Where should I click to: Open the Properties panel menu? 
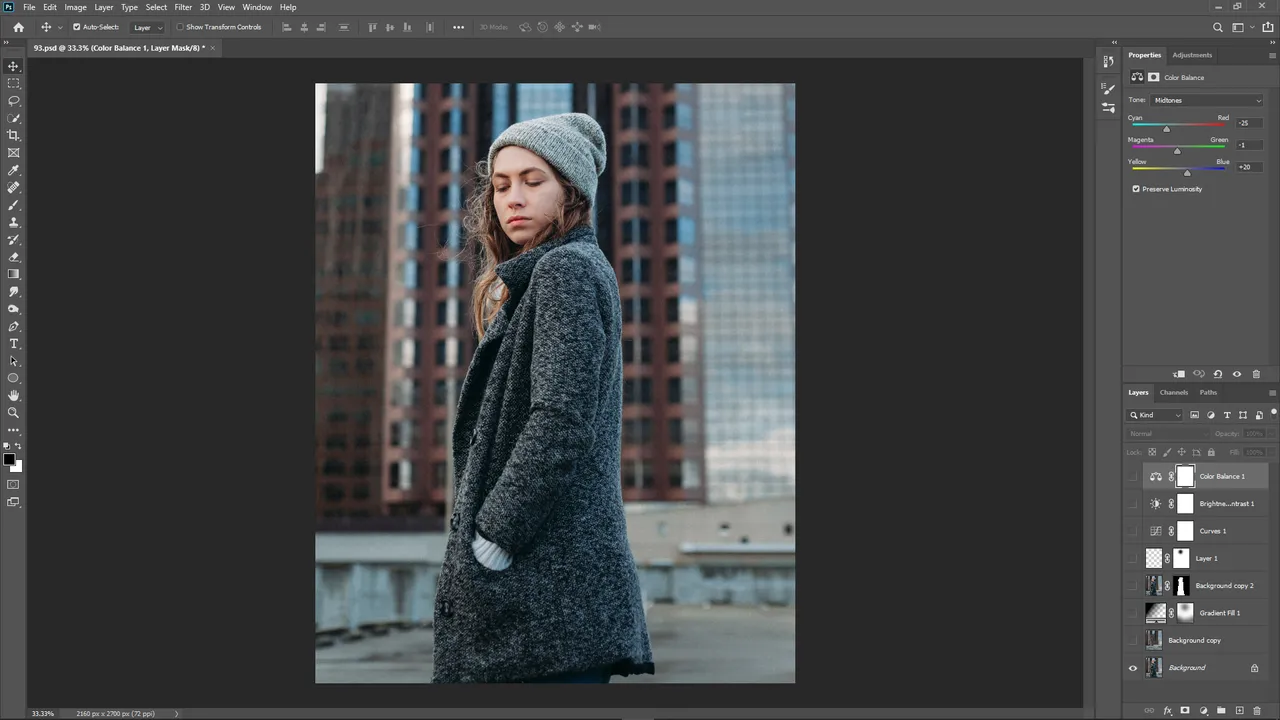pos(1272,55)
